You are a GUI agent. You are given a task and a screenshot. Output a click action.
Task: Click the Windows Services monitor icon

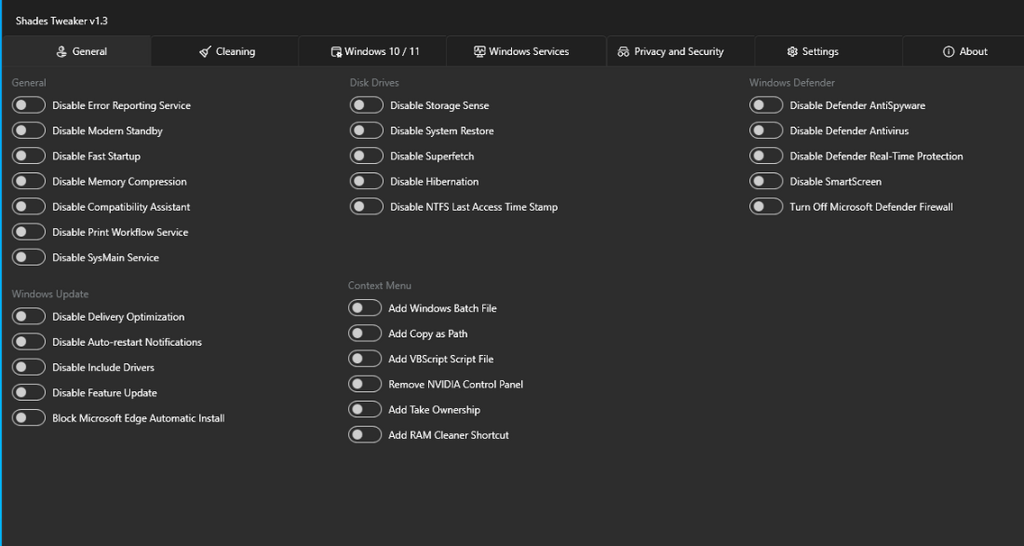(479, 52)
